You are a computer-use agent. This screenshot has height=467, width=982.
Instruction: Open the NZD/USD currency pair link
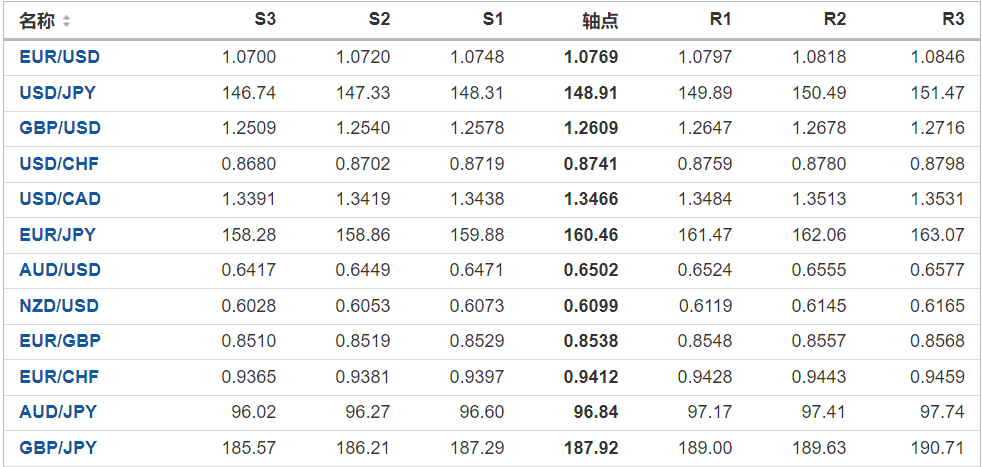[x=60, y=306]
